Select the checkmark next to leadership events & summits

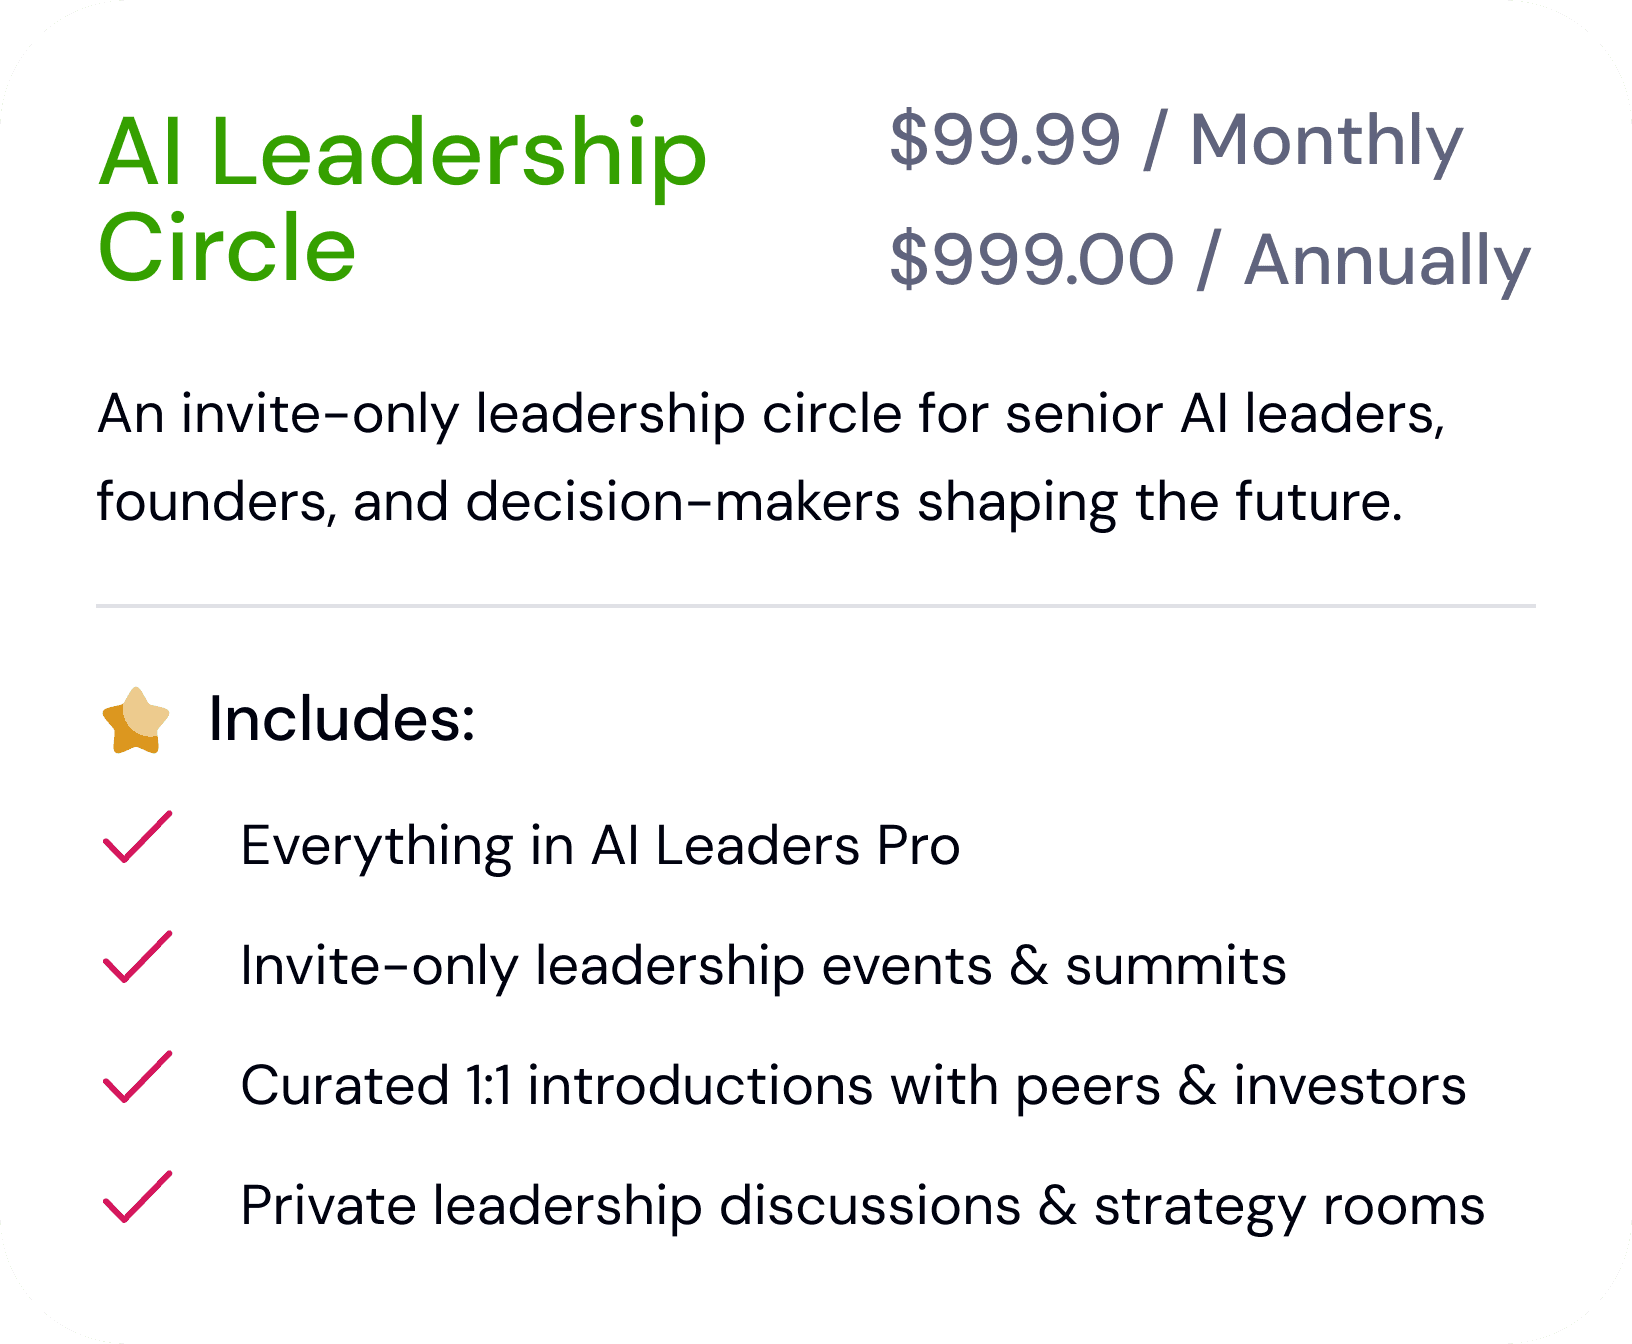137,958
